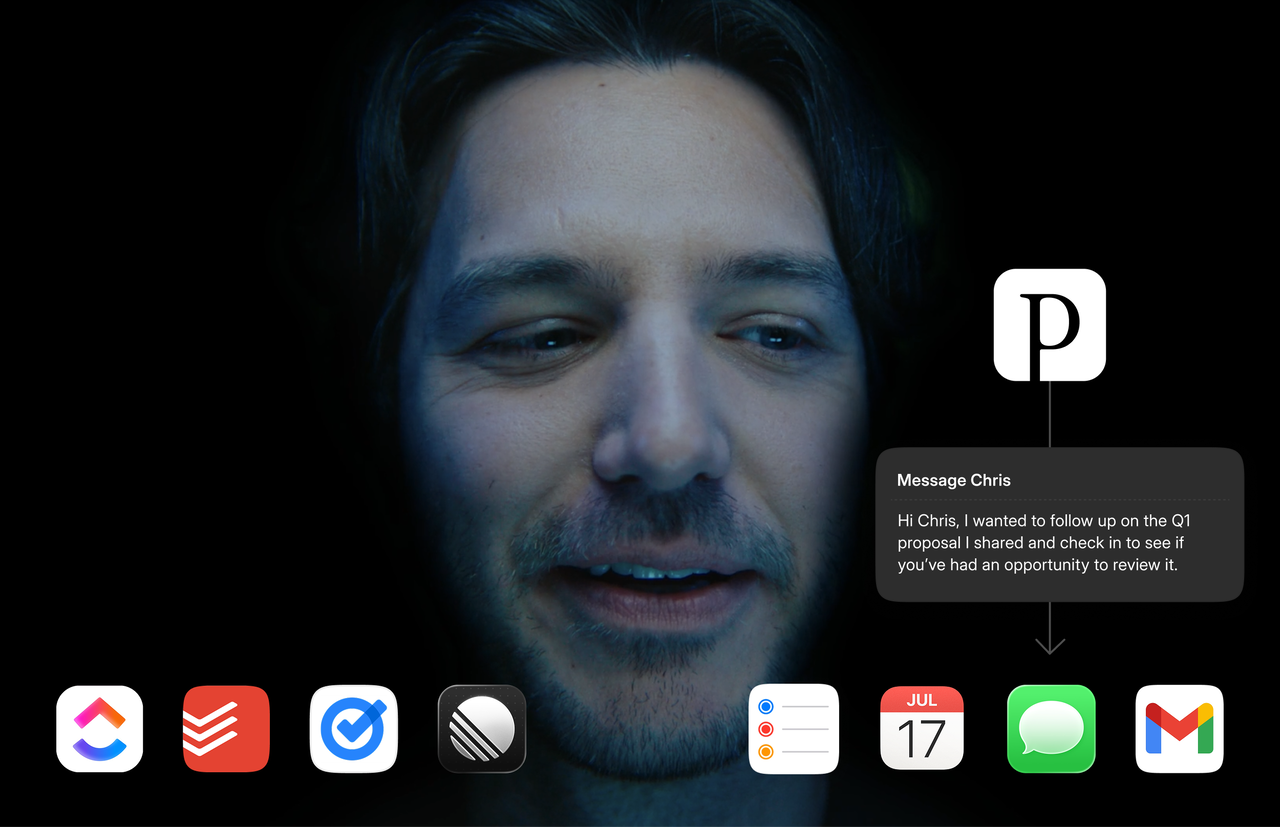
Task: Click the blue dot in Reminders icon
Action: 766,707
